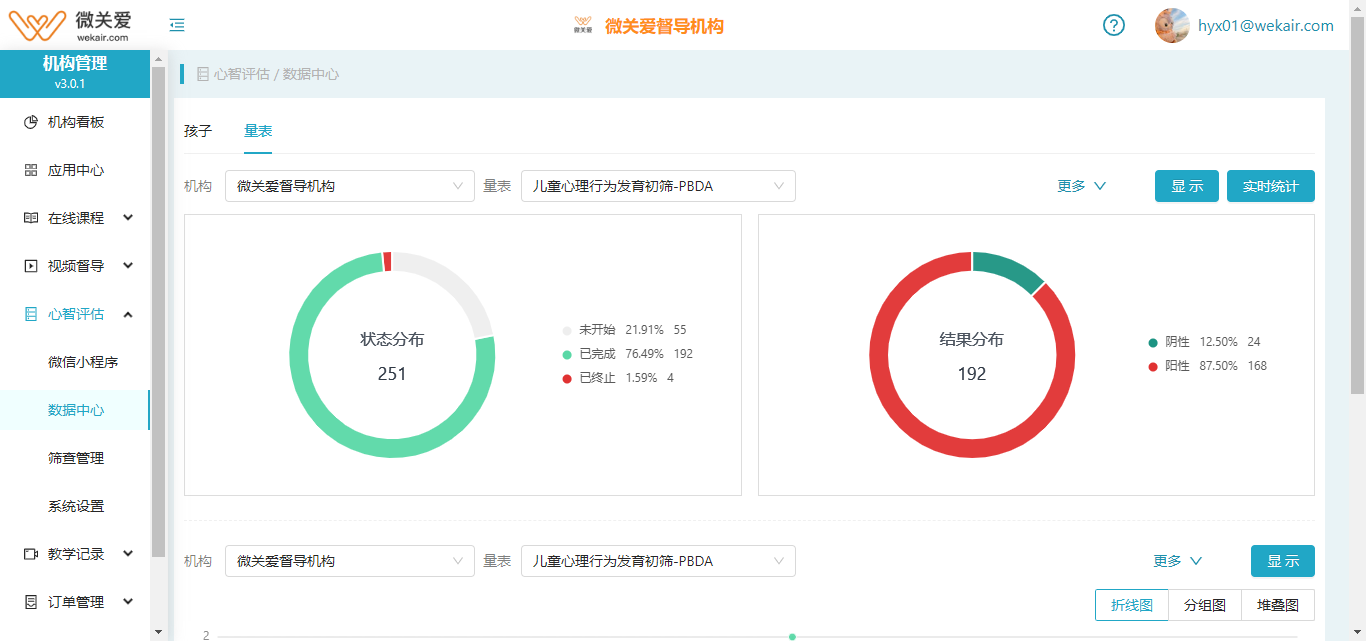
Task: Click the 教学记录 camera icon
Action: pos(31,554)
